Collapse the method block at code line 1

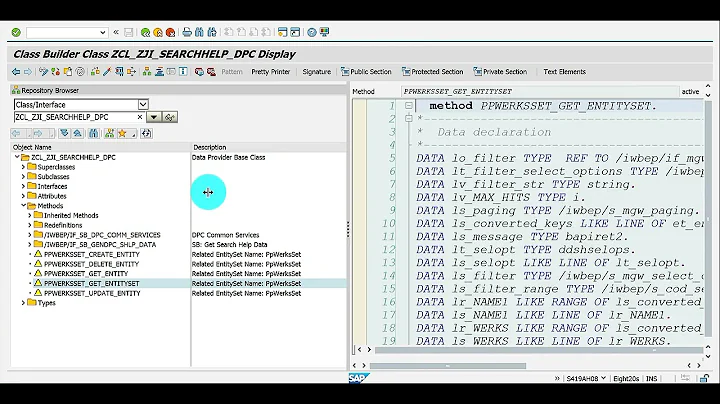click(409, 106)
